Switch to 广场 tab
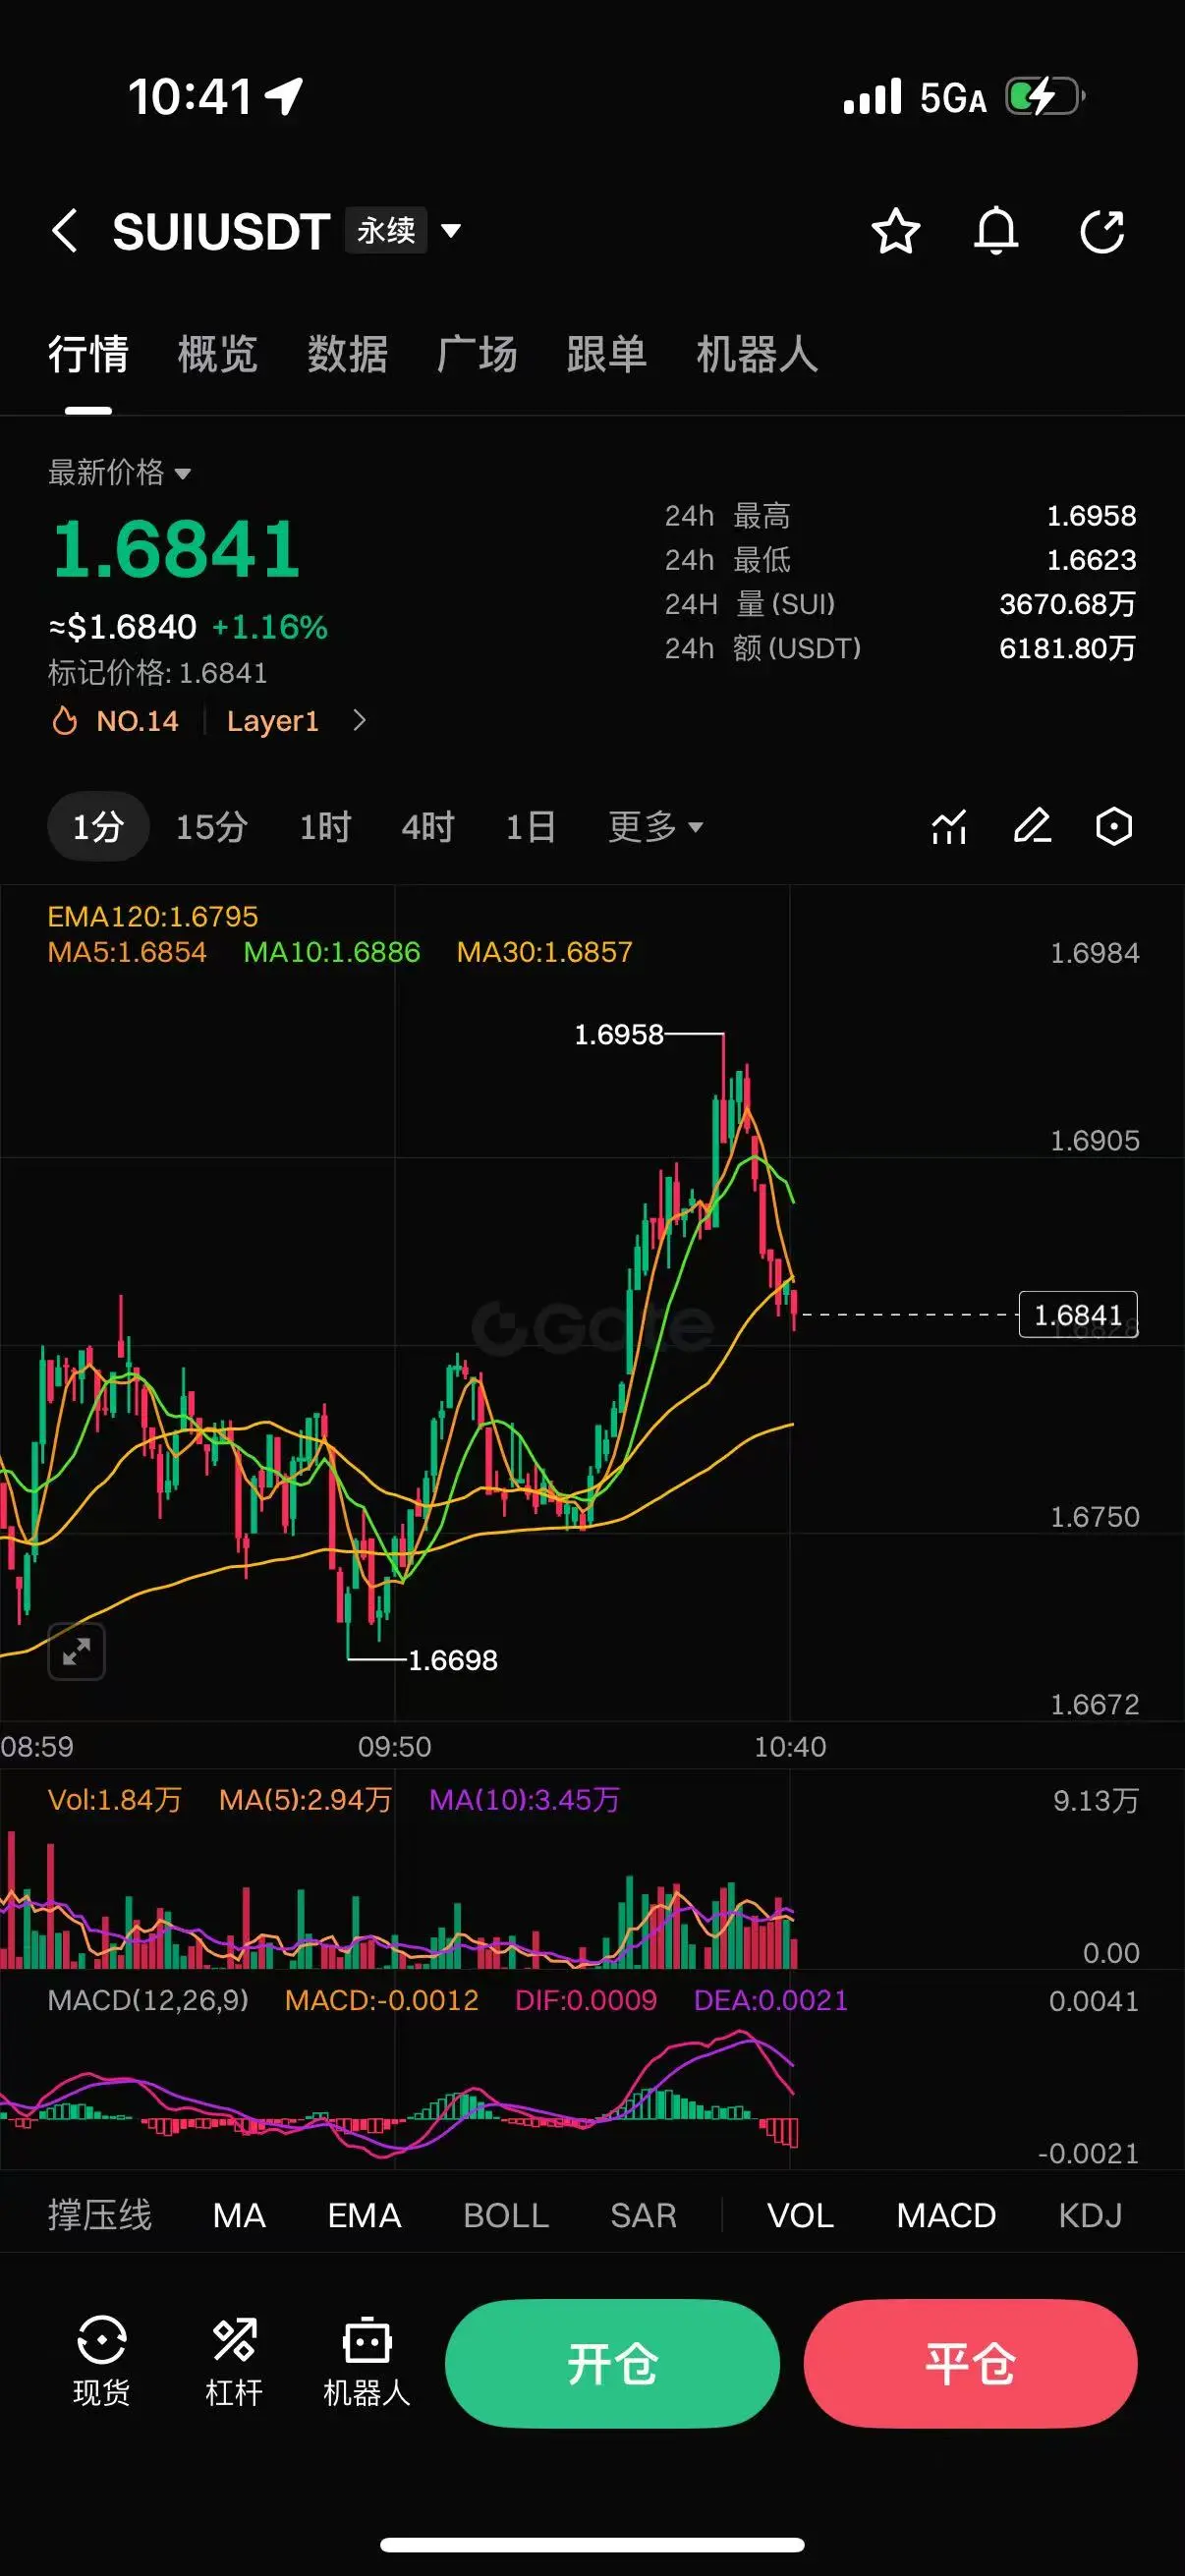Viewport: 1185px width, 2576px height. click(477, 355)
